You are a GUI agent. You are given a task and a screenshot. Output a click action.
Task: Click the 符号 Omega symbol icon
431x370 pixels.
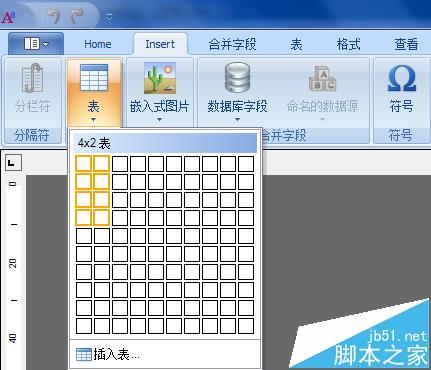(402, 78)
